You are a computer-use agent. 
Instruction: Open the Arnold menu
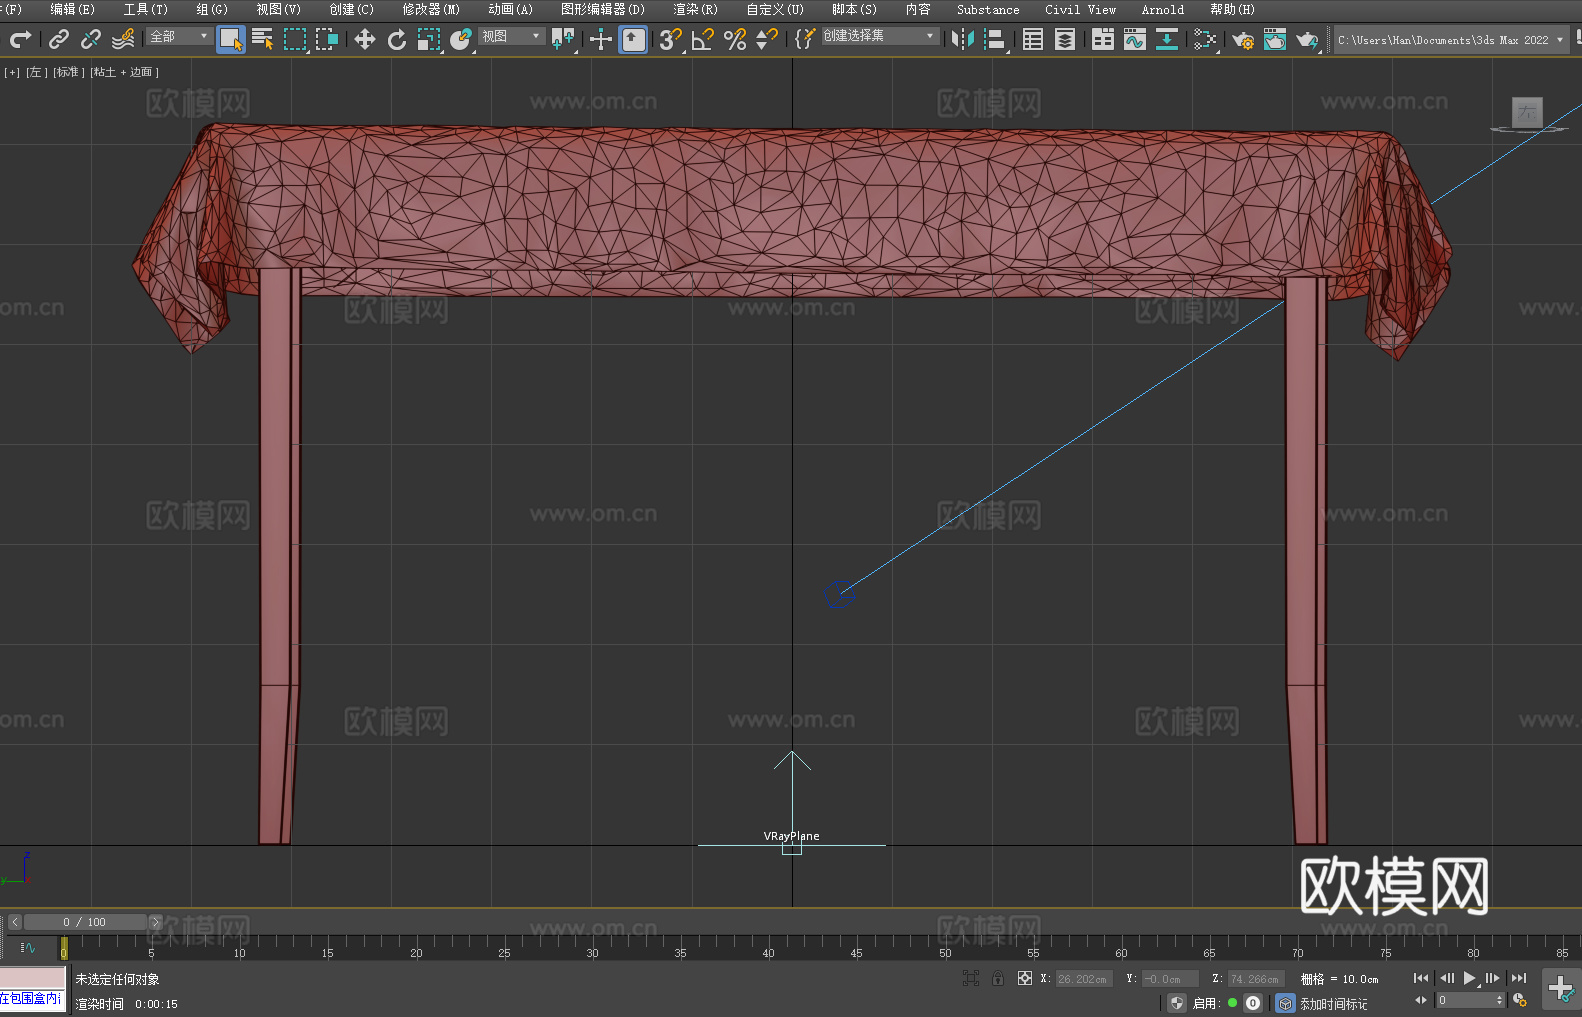point(1163,9)
